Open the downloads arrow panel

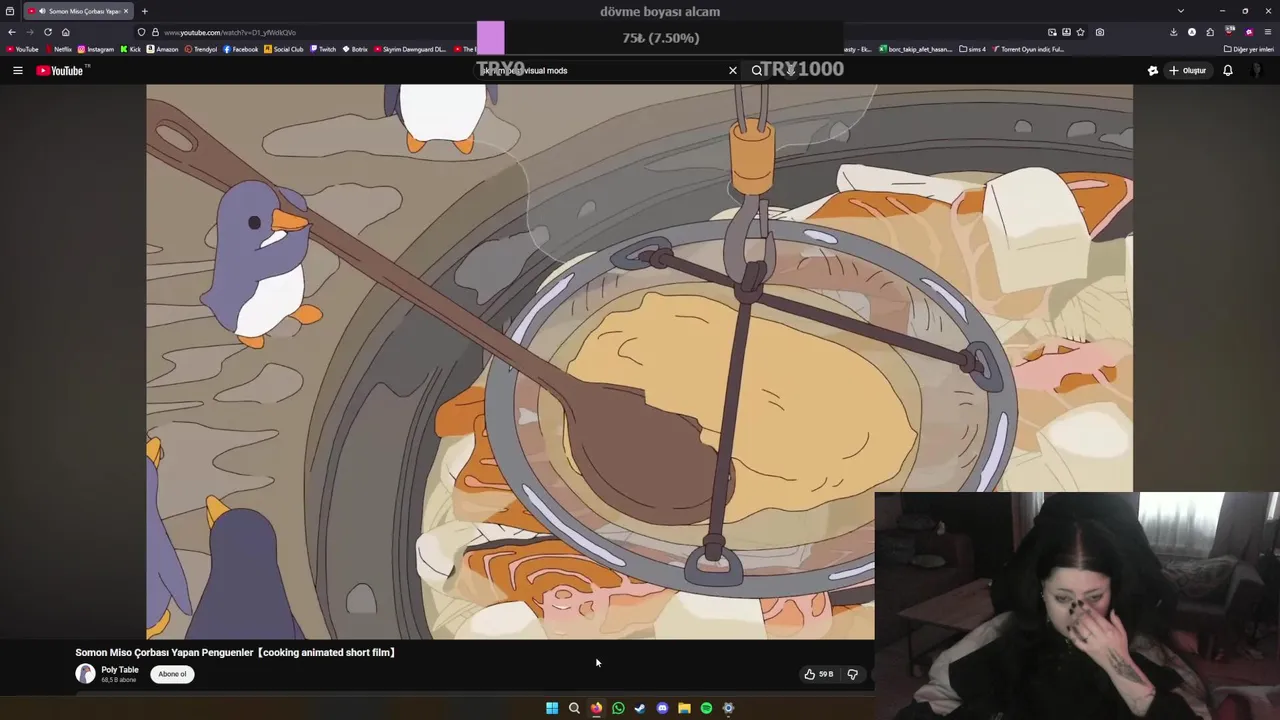(1173, 32)
